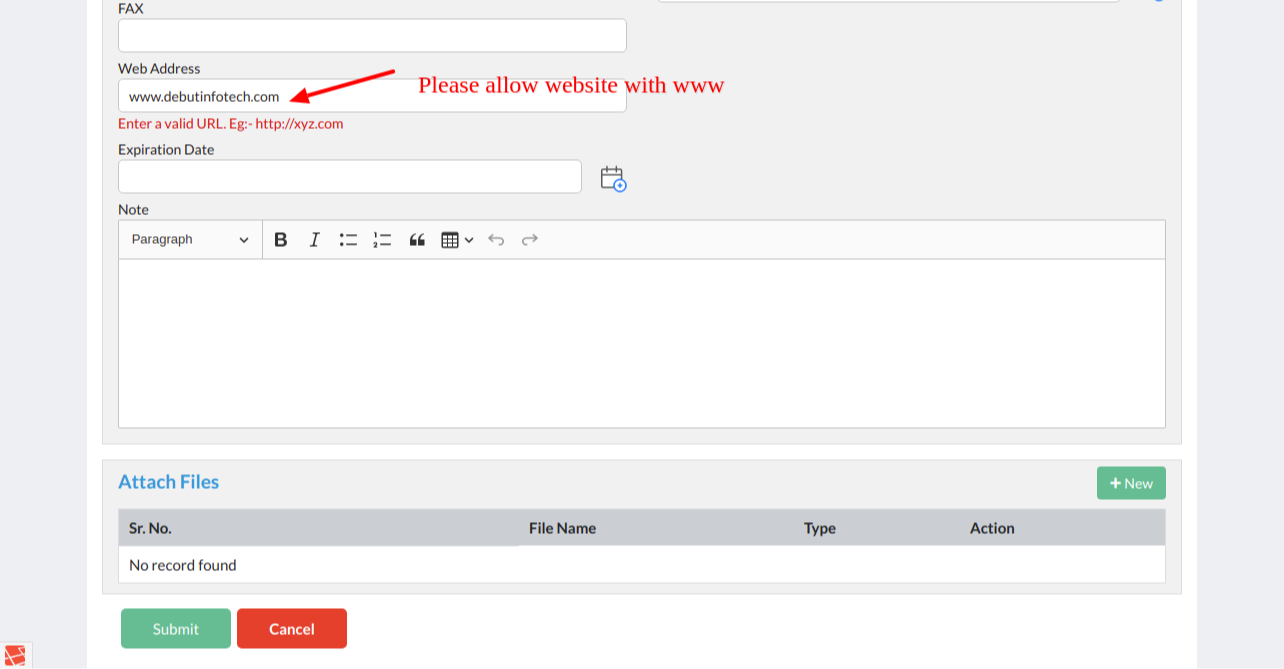This screenshot has width=1284, height=669.
Task: Cancel the form
Action: pyautogui.click(x=292, y=629)
